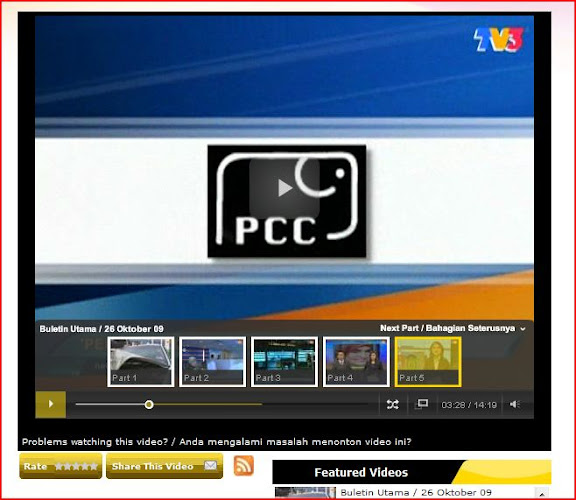Mute audio with the speaker icon
Image resolution: width=576 pixels, height=500 pixels.
(515, 404)
